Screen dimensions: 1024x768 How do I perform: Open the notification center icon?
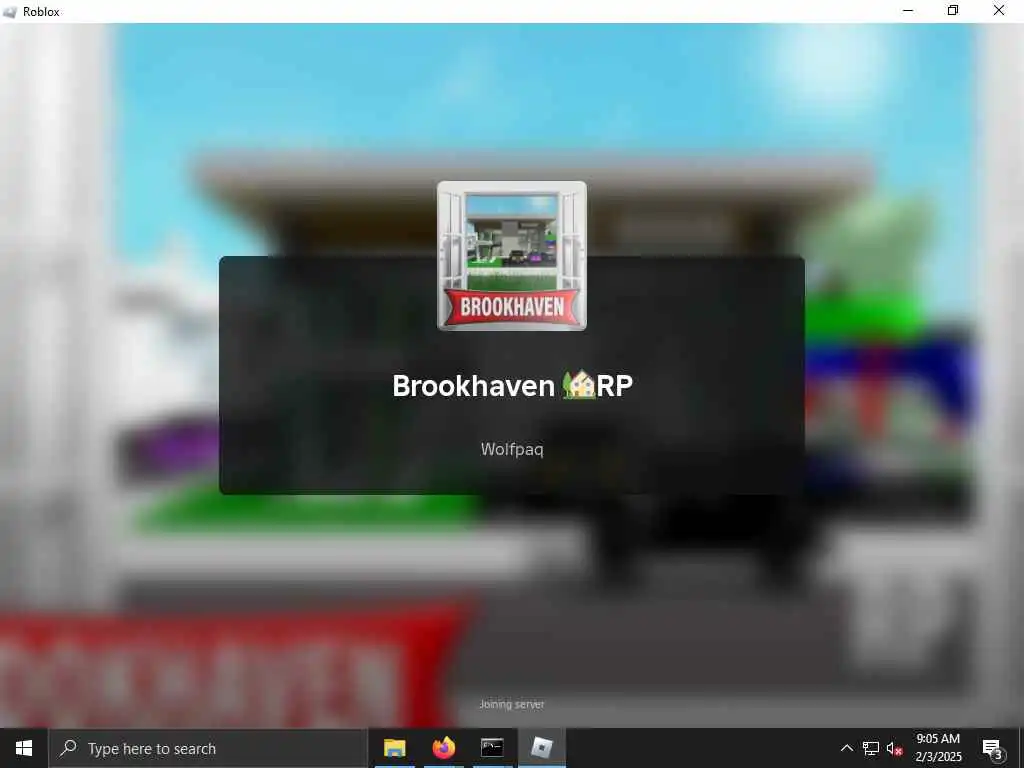click(x=992, y=748)
